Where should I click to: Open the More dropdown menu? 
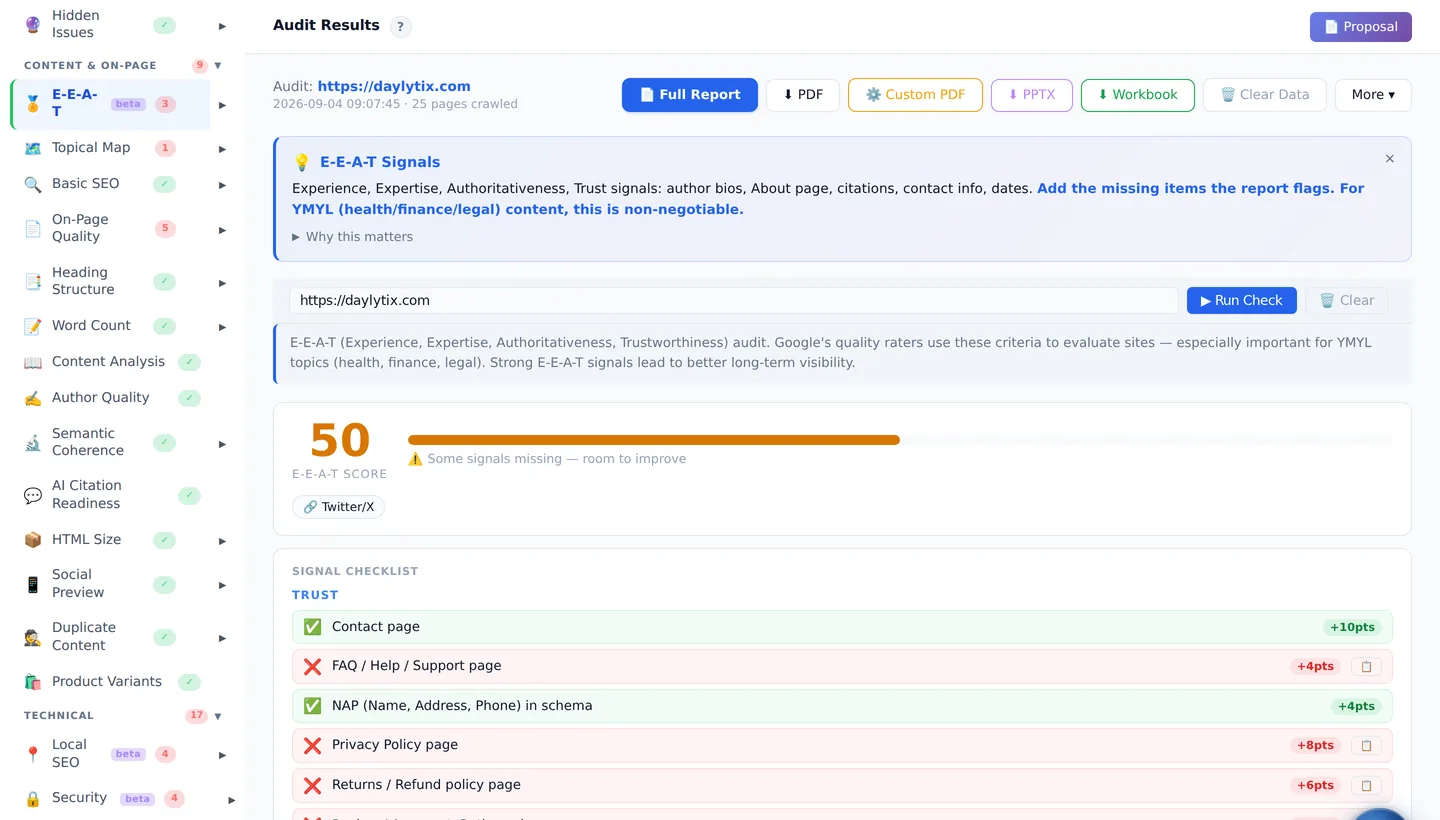tap(1373, 95)
